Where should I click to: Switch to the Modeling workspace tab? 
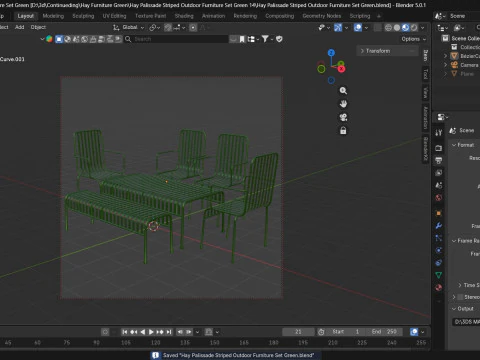pos(53,16)
